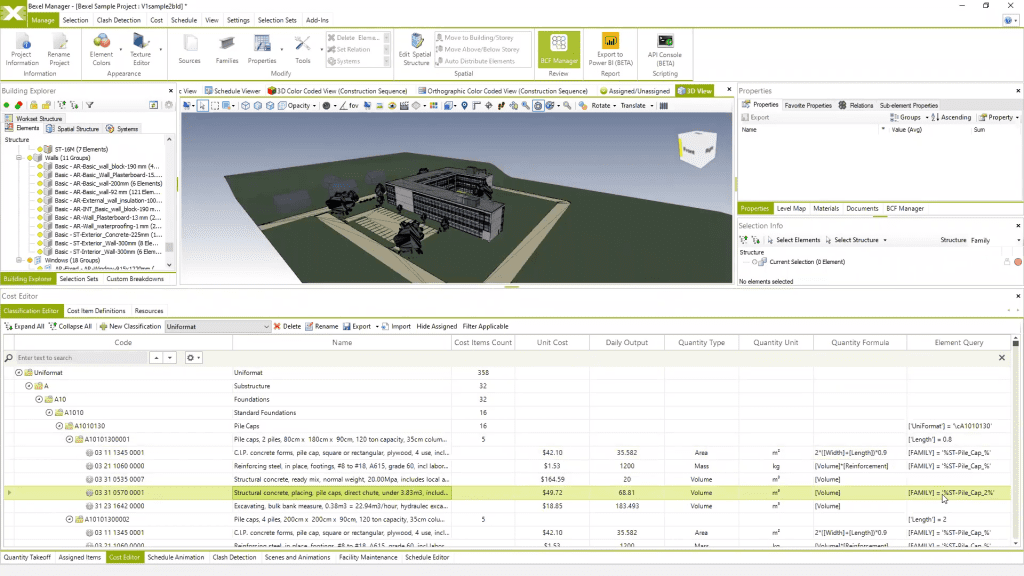Toggle Ascending sort in Properties
This screenshot has width=1024, height=576.
point(951,118)
